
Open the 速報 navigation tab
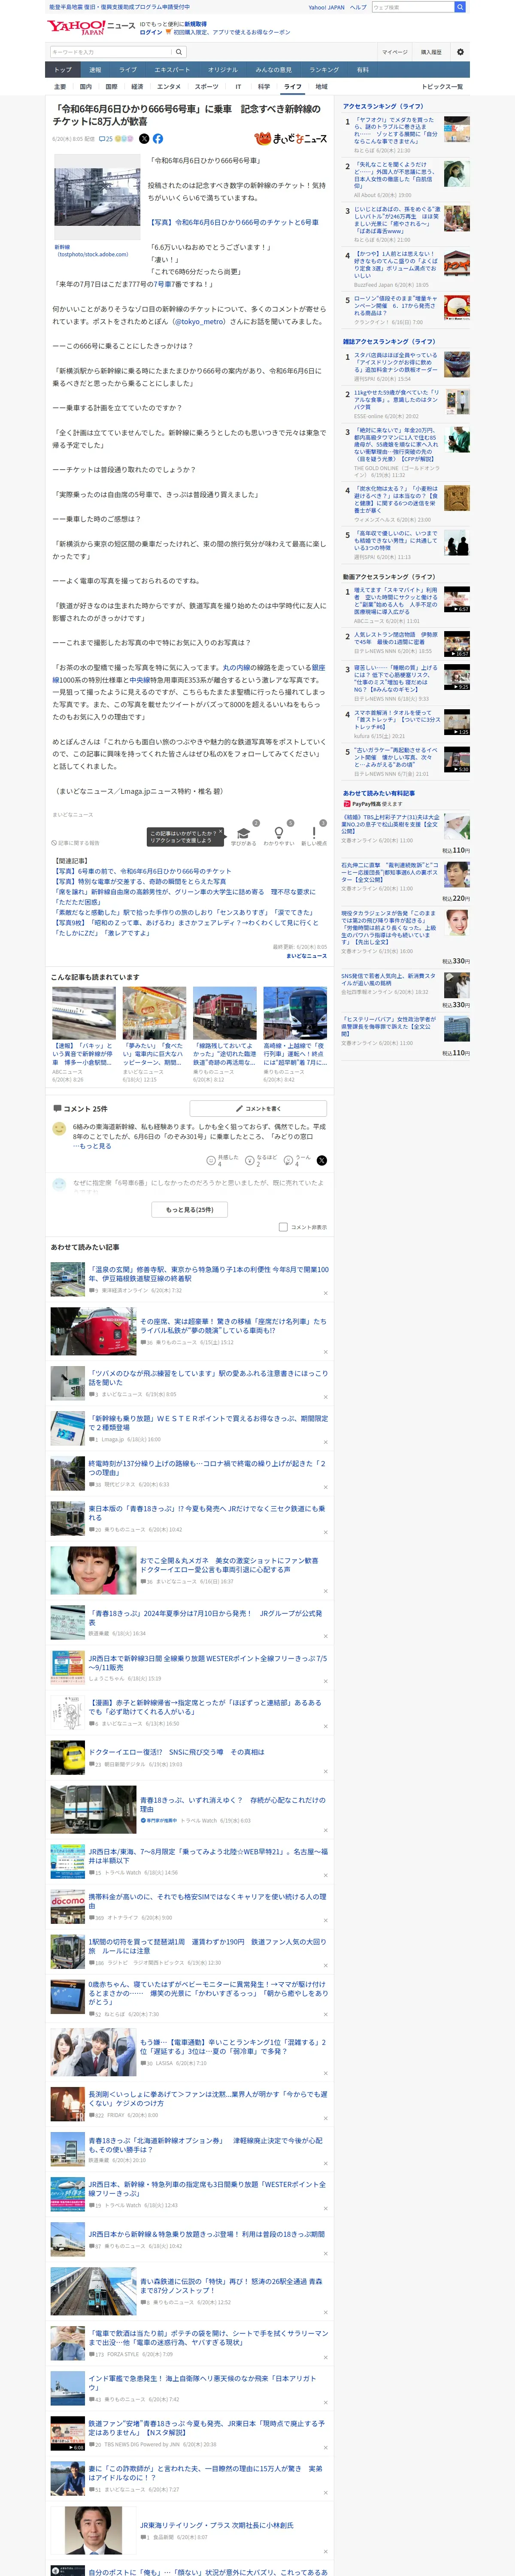(95, 70)
